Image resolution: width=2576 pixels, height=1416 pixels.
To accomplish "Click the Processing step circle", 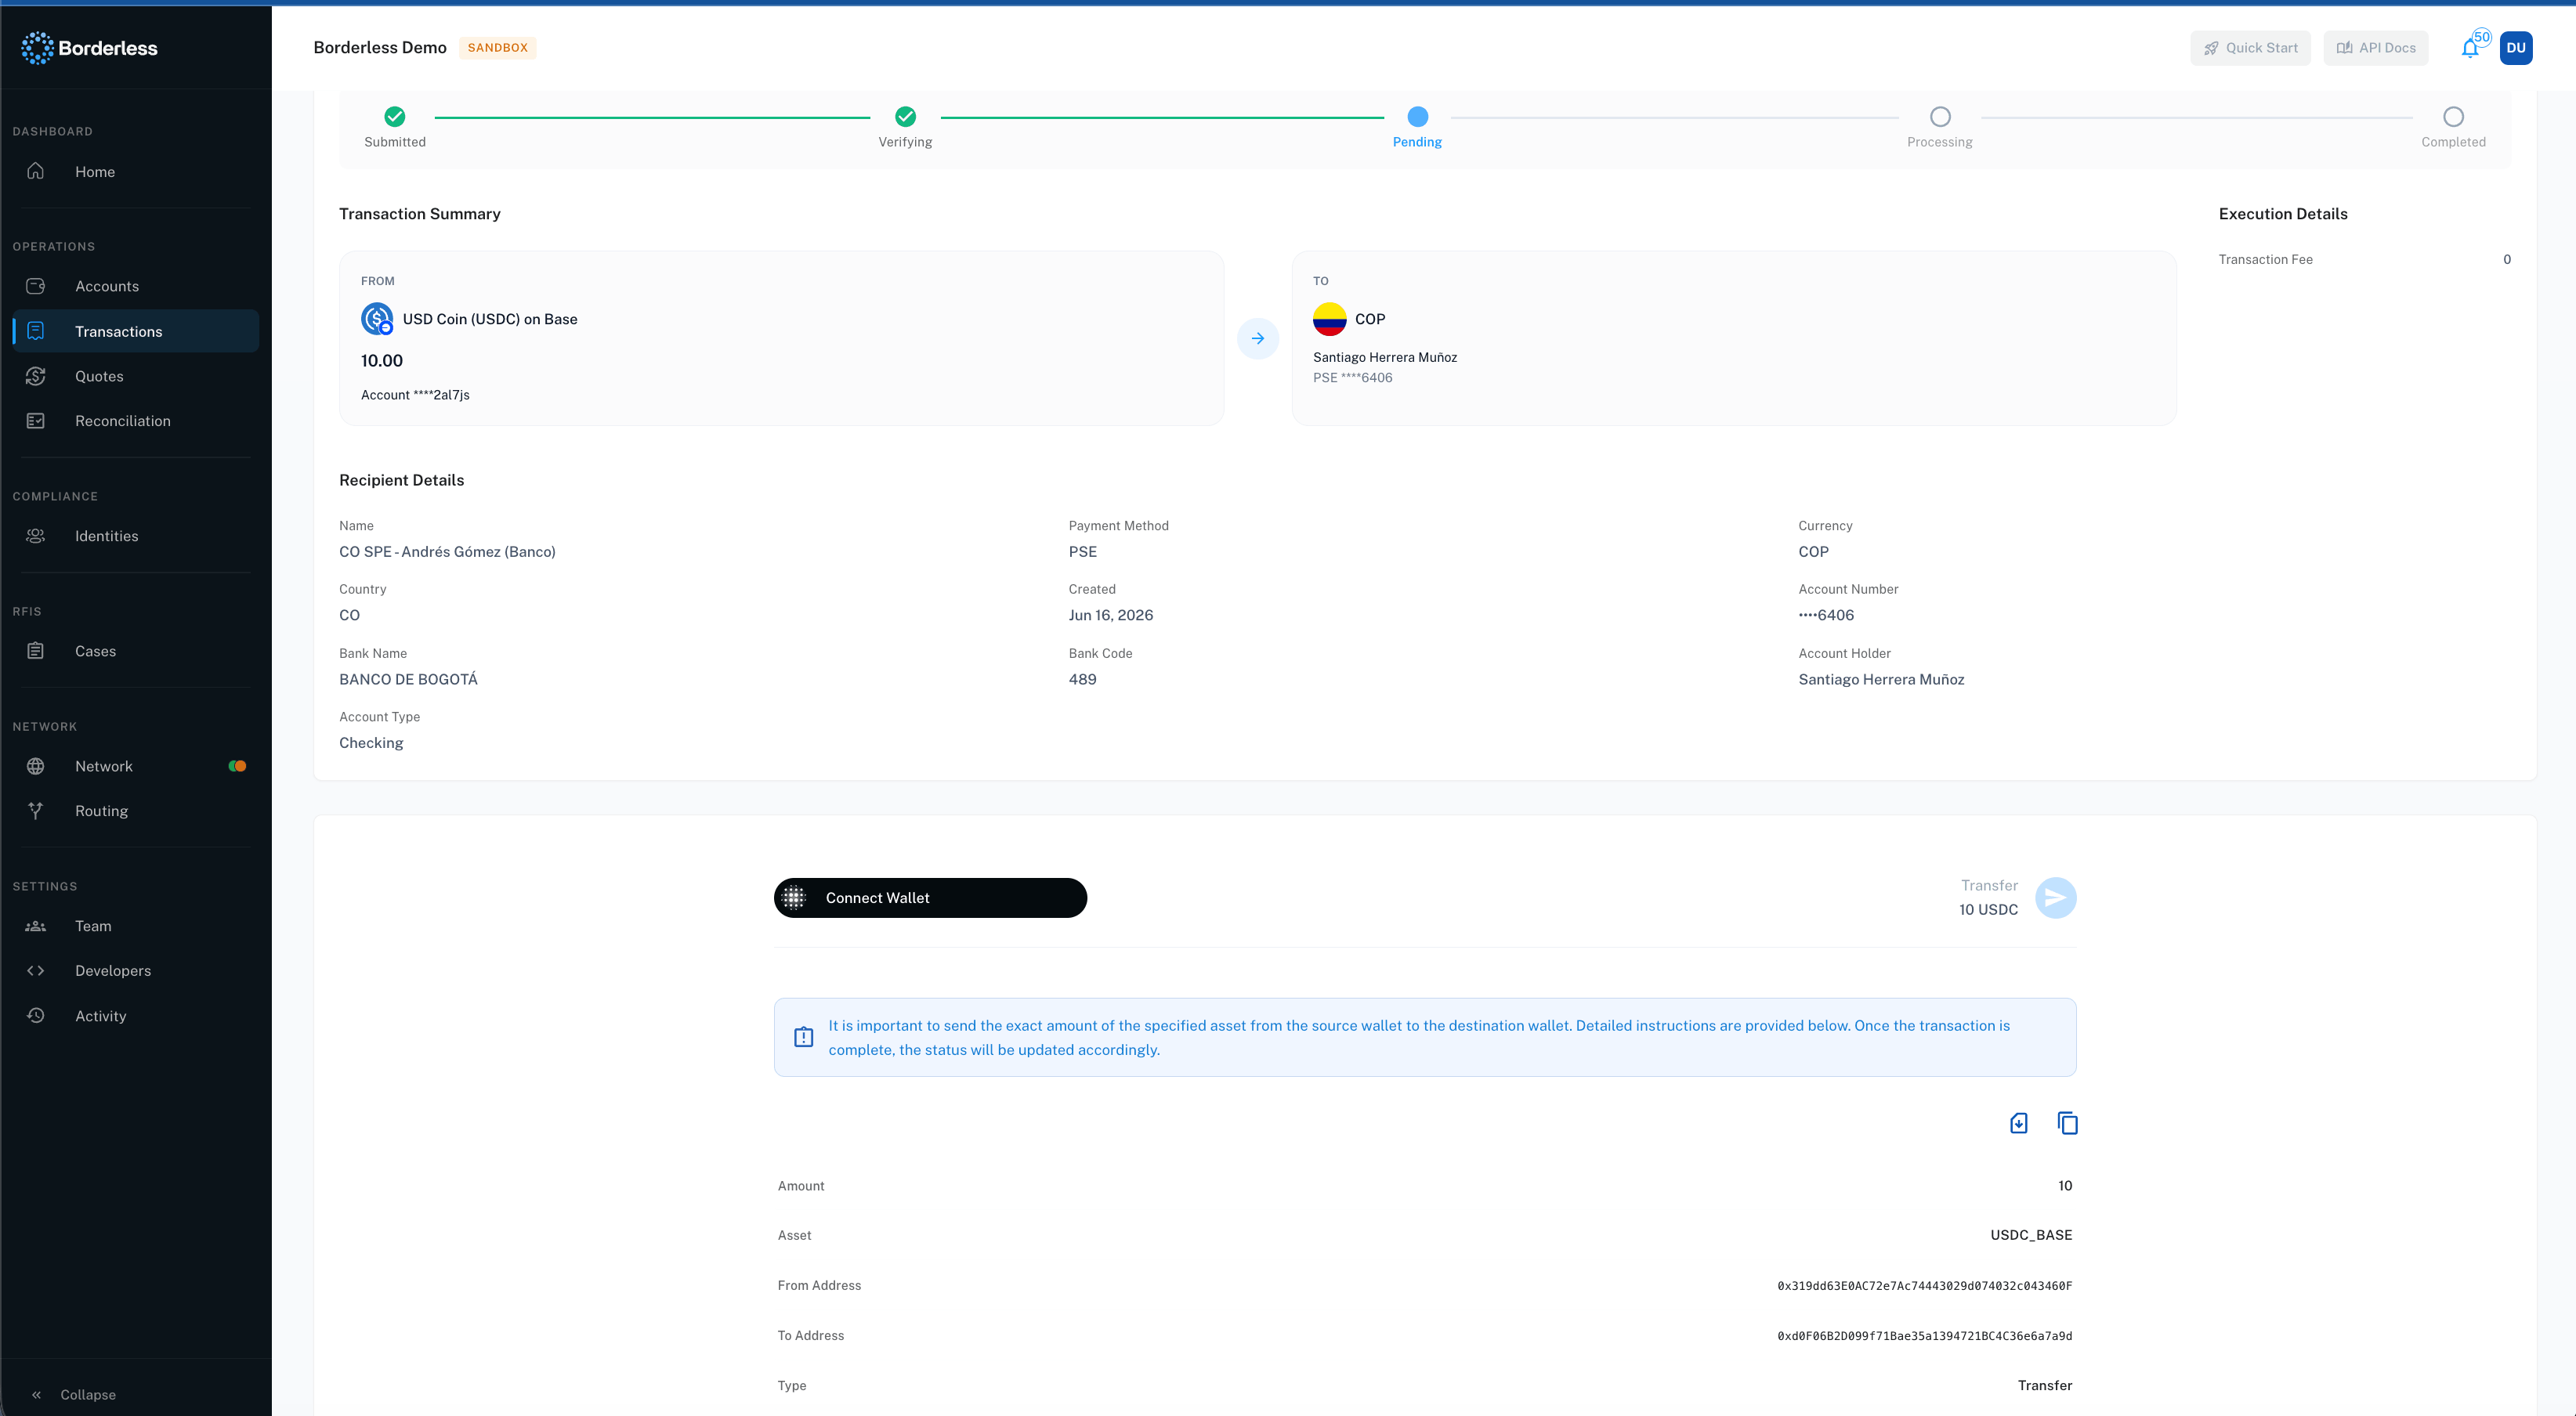I will click(x=1940, y=117).
